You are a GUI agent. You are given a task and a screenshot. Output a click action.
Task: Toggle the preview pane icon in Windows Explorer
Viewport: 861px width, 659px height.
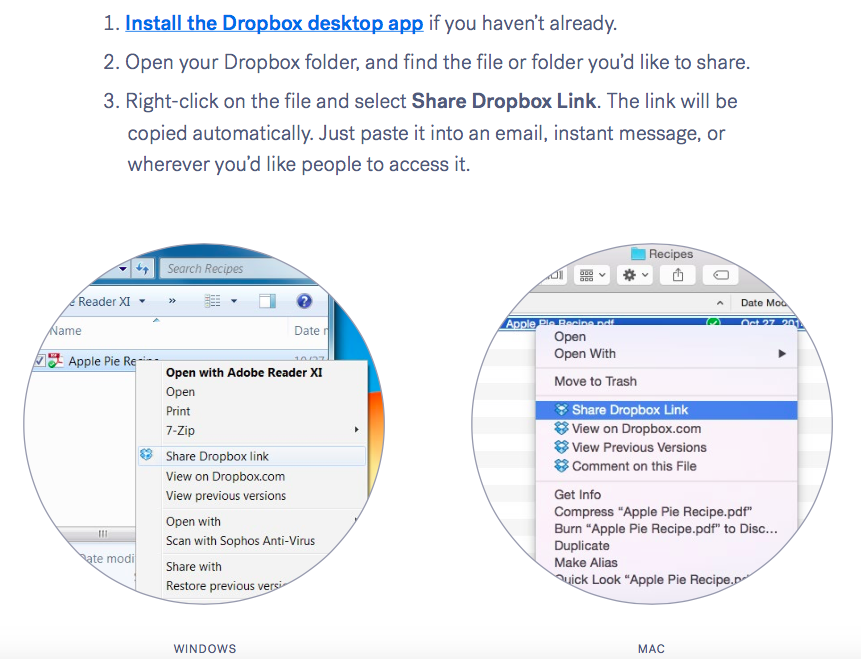[x=267, y=301]
